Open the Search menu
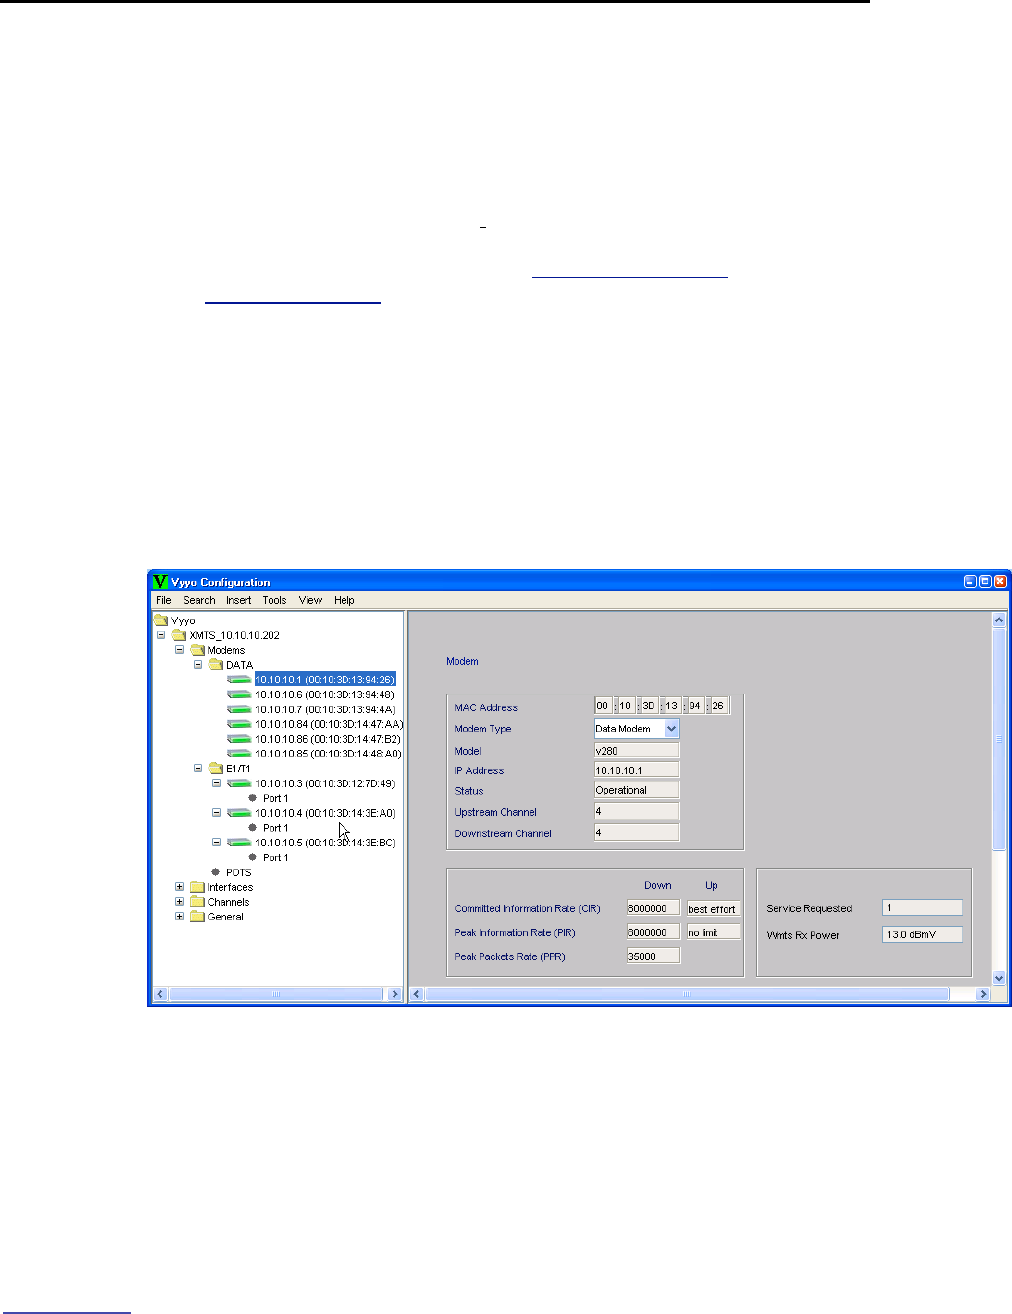 coord(199,600)
